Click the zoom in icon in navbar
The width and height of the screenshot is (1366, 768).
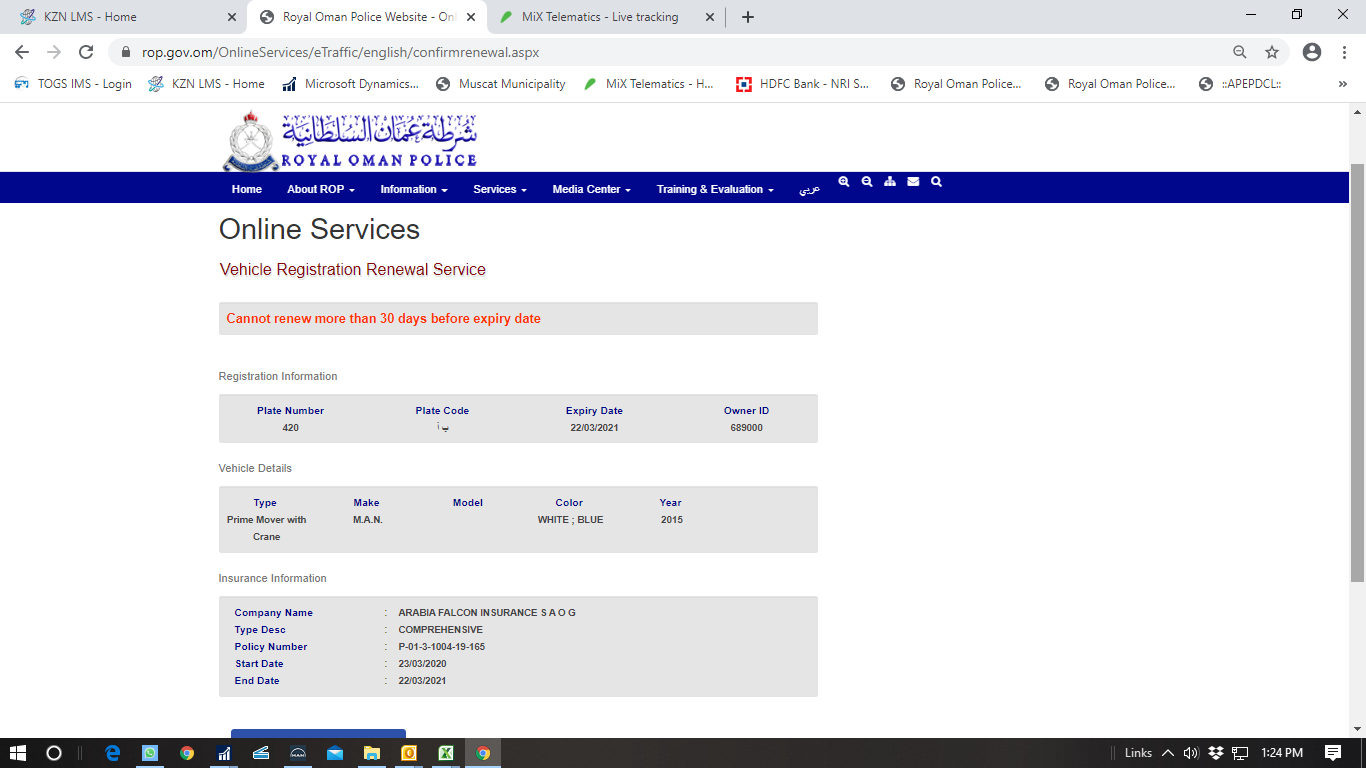coord(844,182)
